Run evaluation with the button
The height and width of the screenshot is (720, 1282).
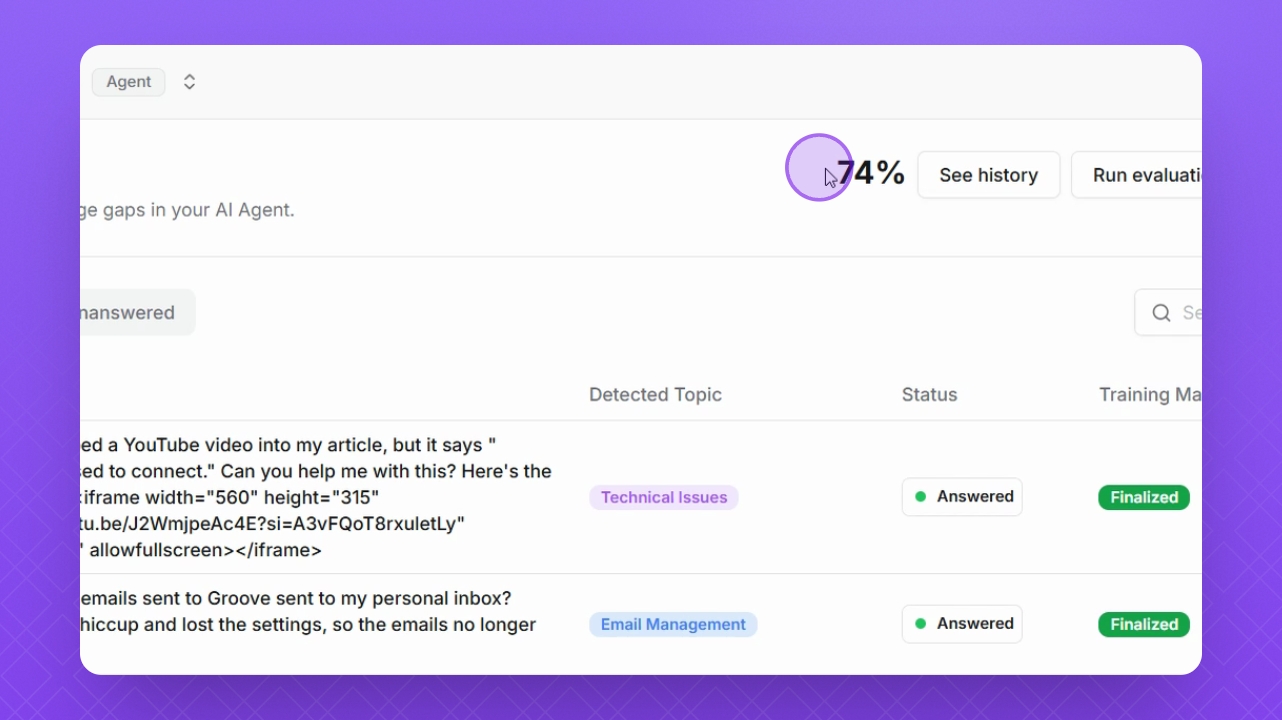[1140, 175]
